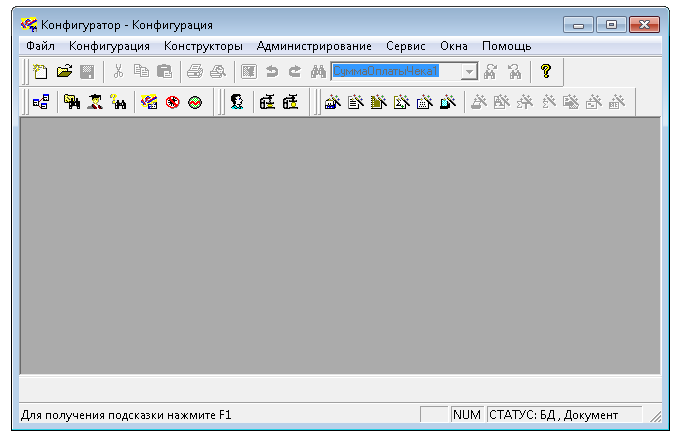Click the Print printer icon
Image resolution: width=676 pixels, height=437 pixels.
point(195,72)
